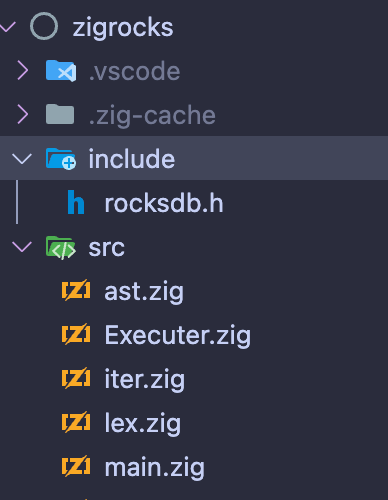Click the circle icon beside zigrocks
The width and height of the screenshot is (388, 500).
pos(44,26)
